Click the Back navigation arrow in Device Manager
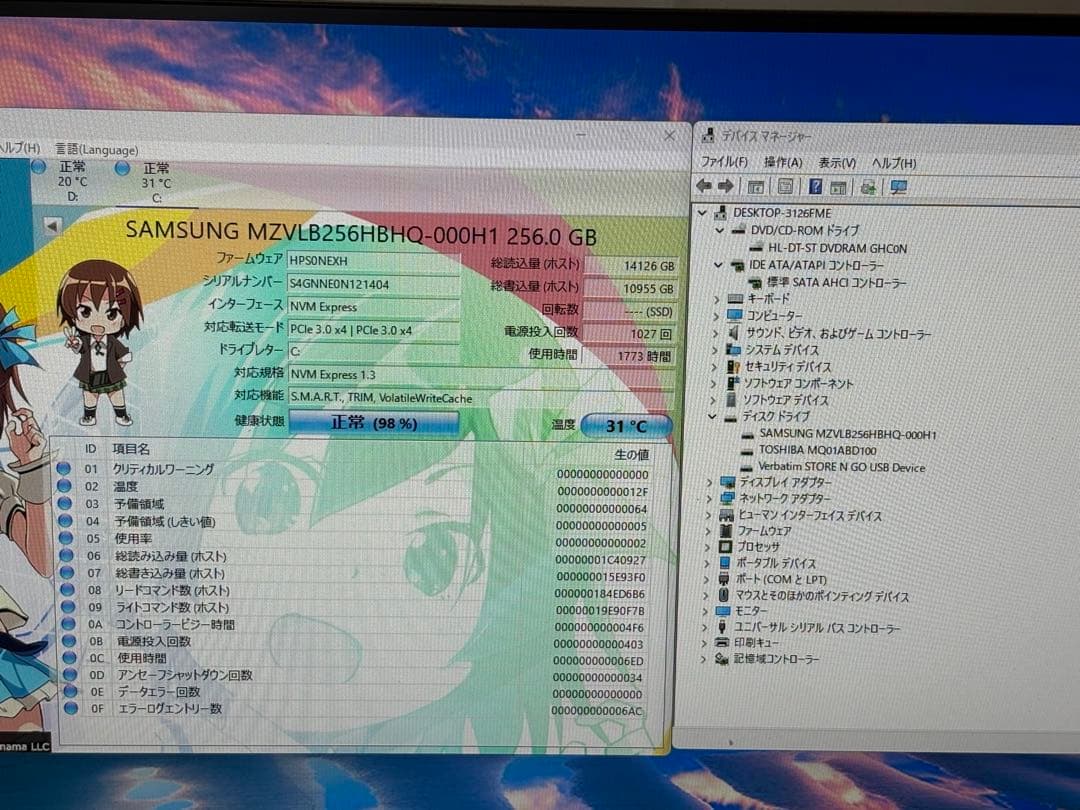This screenshot has height=810, width=1080. click(704, 186)
